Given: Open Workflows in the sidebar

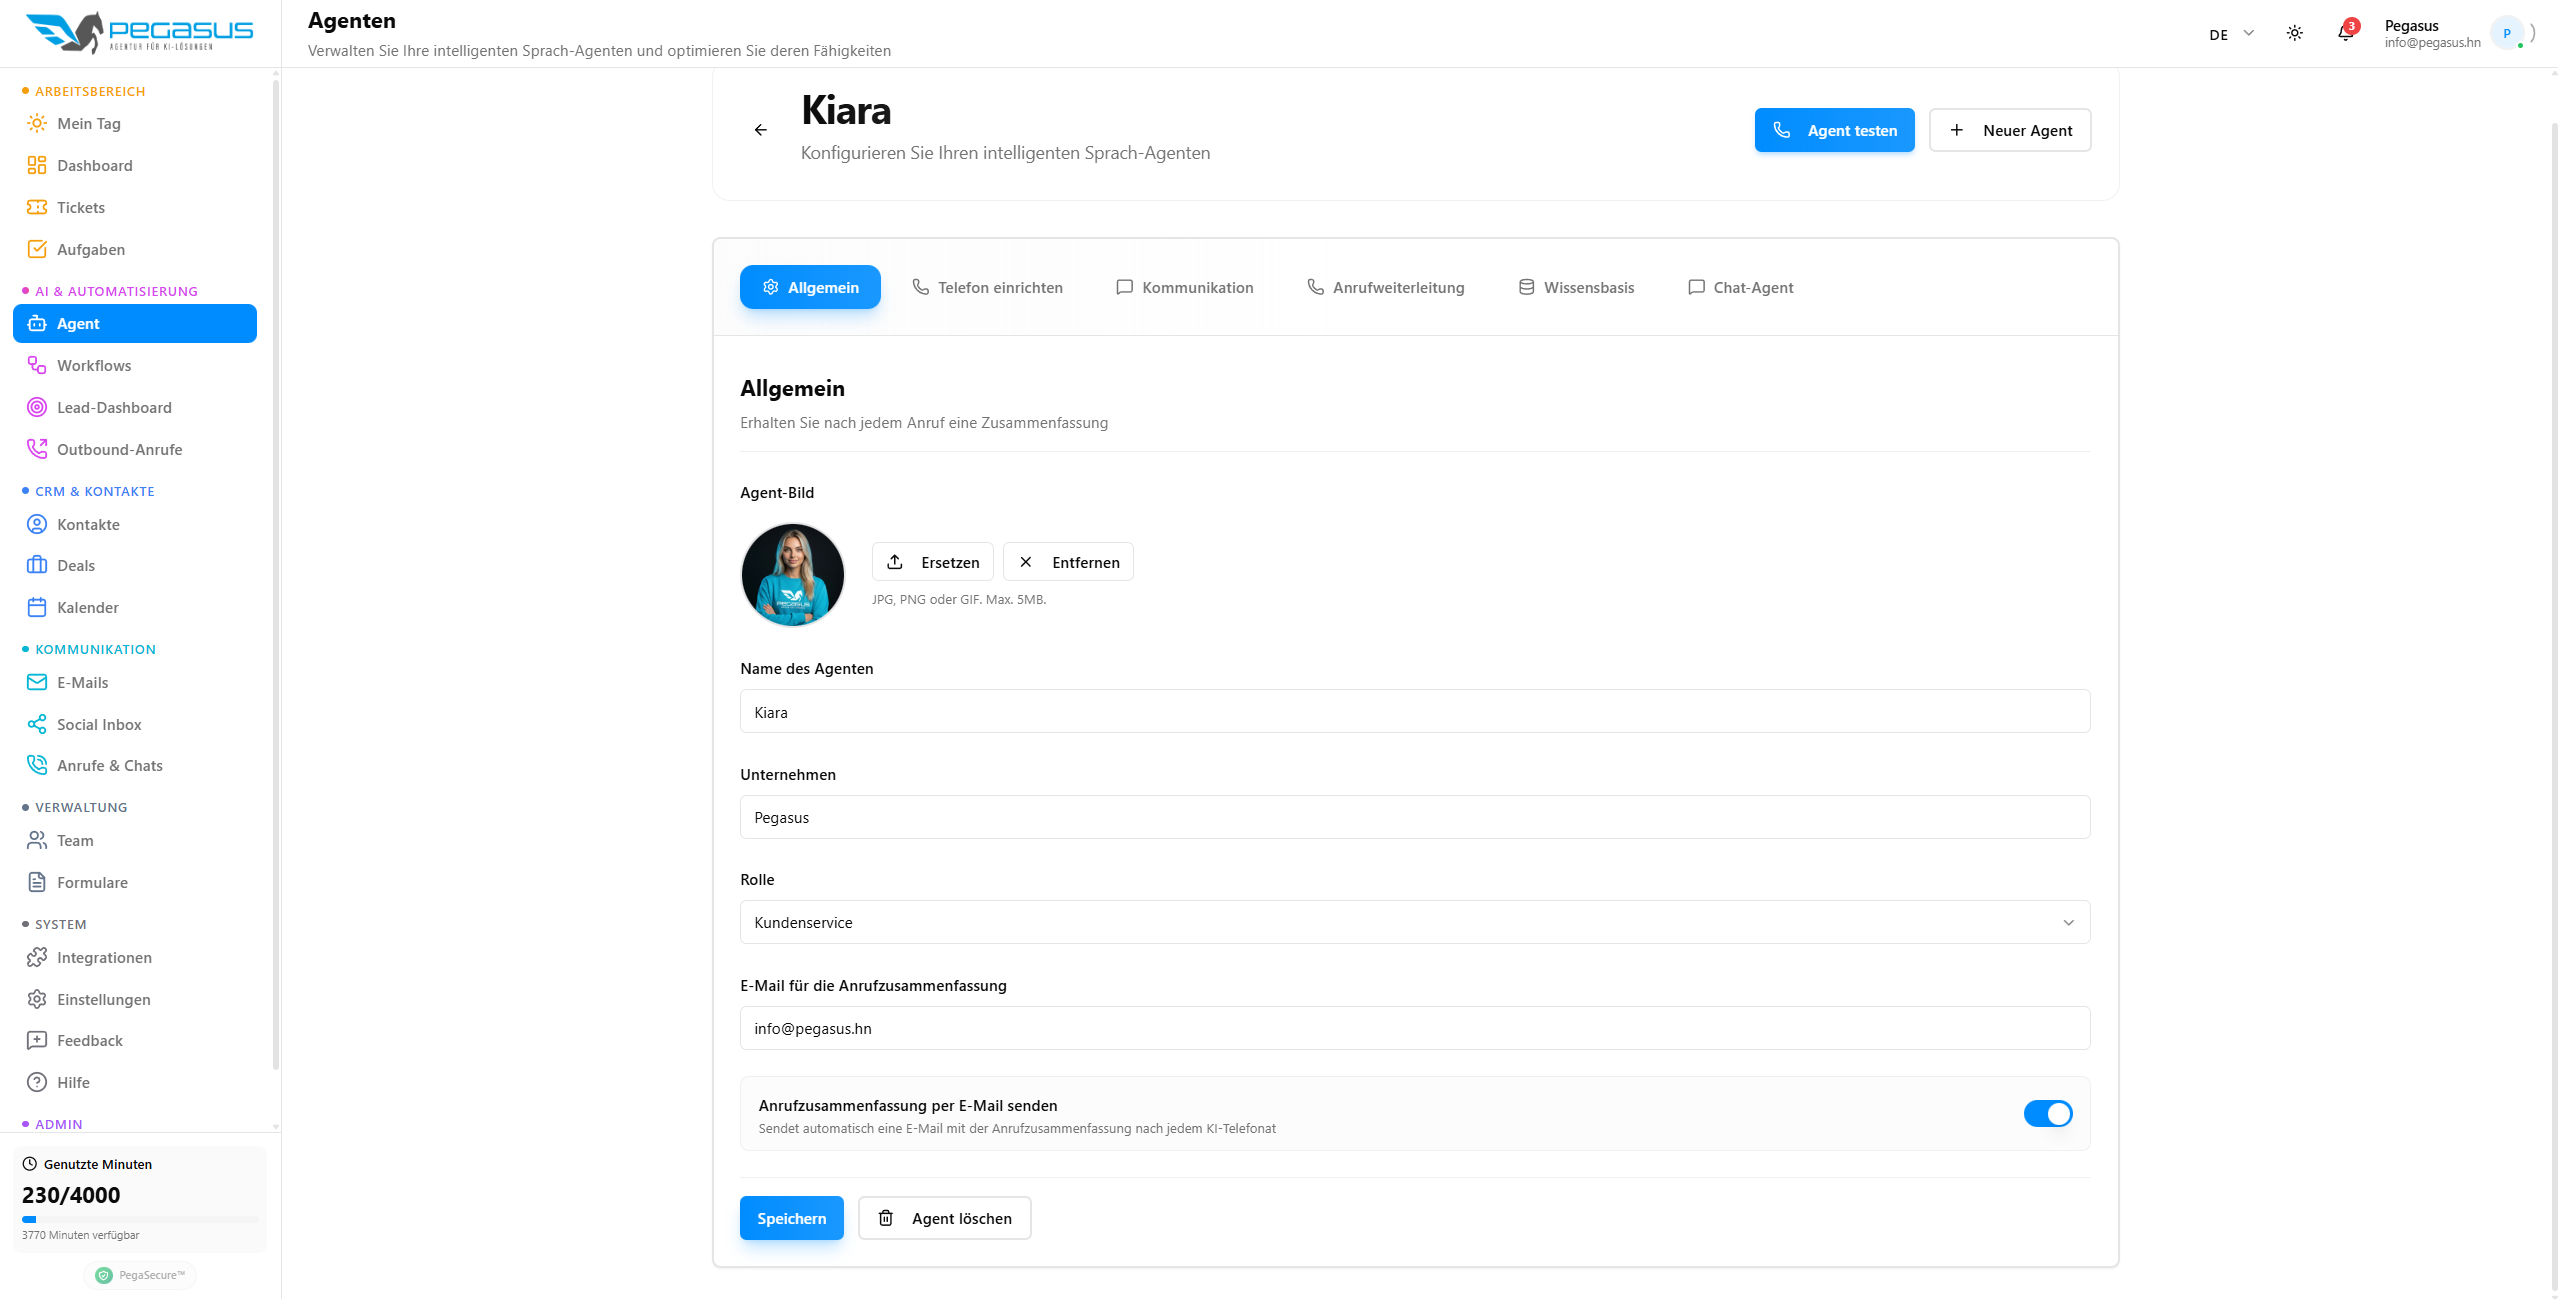Looking at the screenshot, I should [x=94, y=366].
